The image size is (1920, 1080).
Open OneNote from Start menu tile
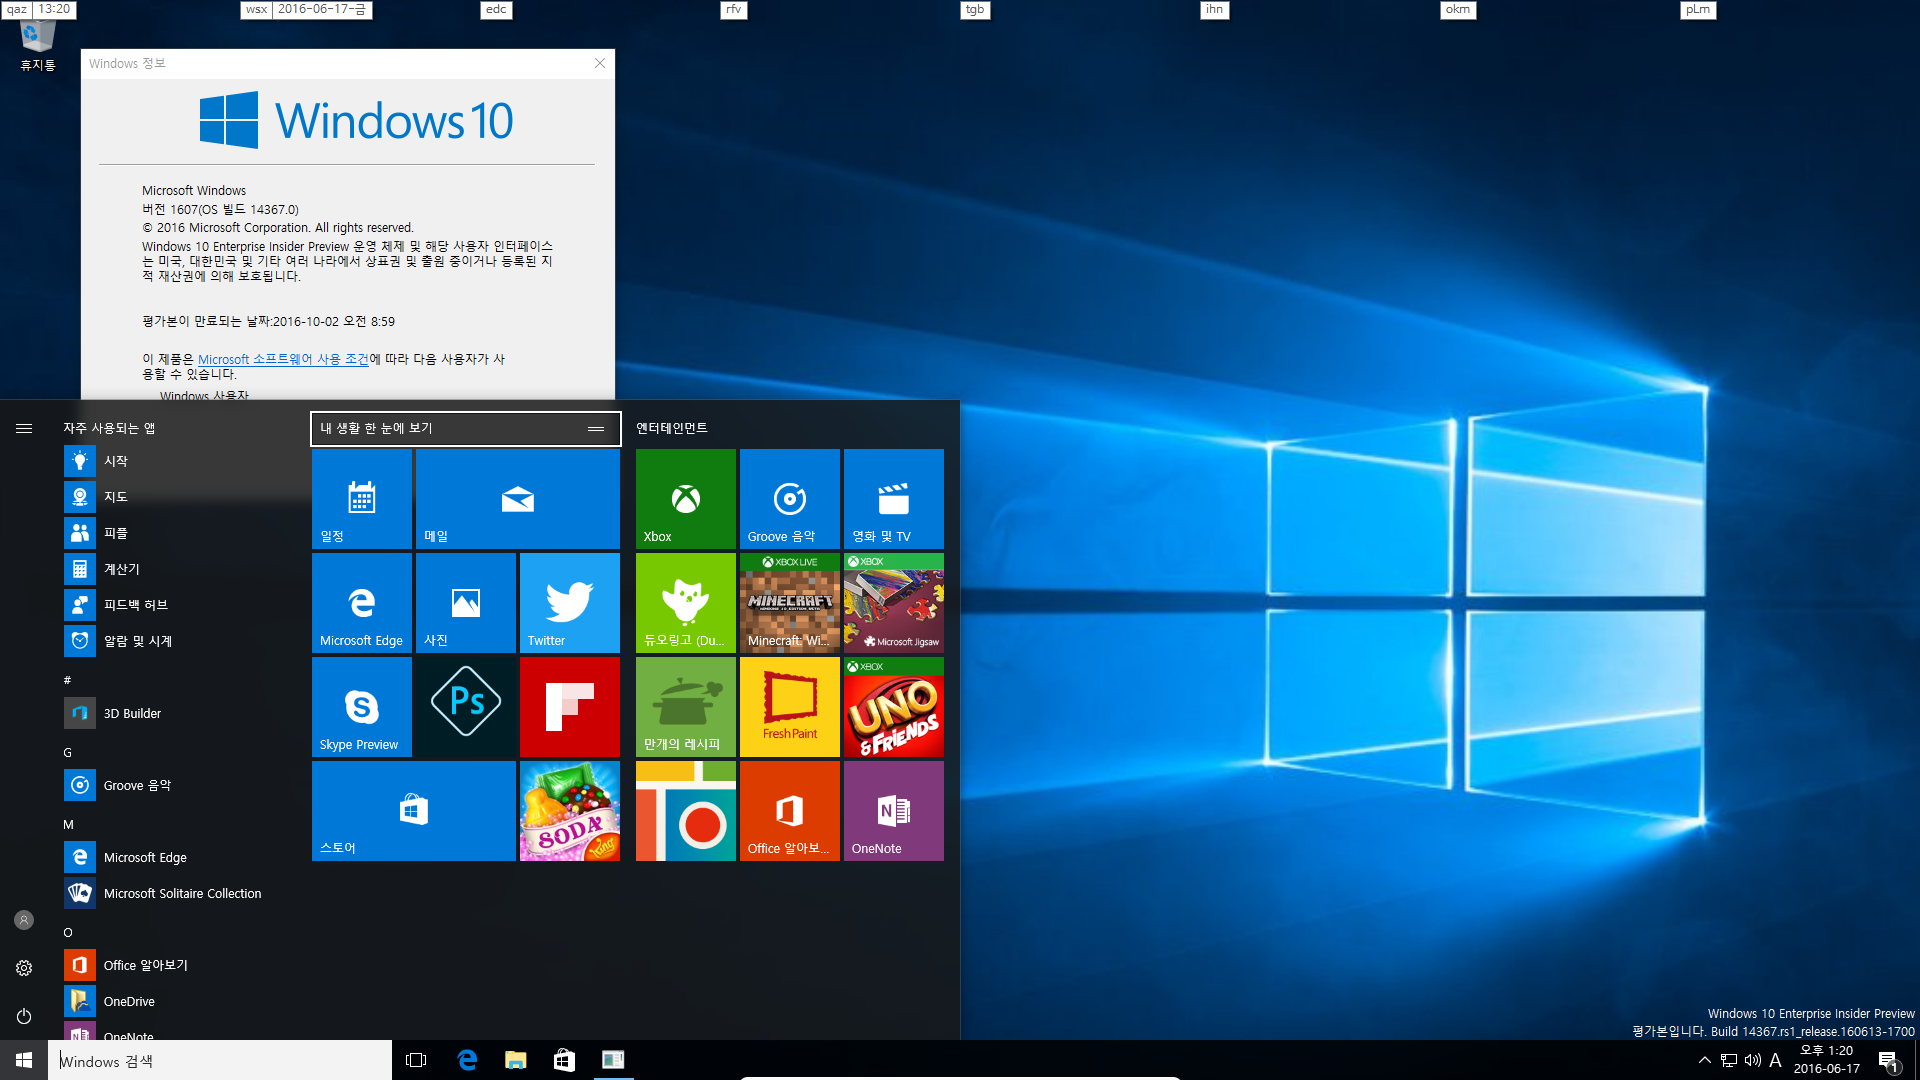[893, 810]
